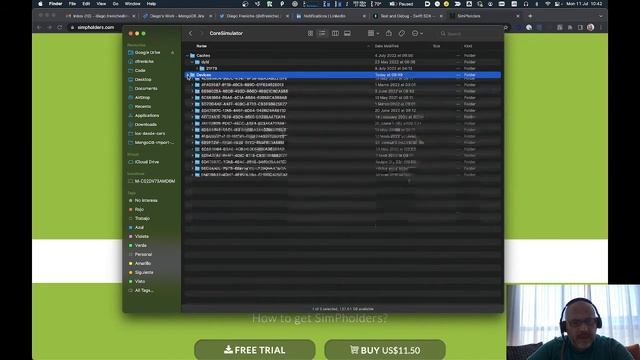Screen dimensions: 640x360
Task: Select the Personal tag in sidebar
Action: pyautogui.click(x=143, y=254)
